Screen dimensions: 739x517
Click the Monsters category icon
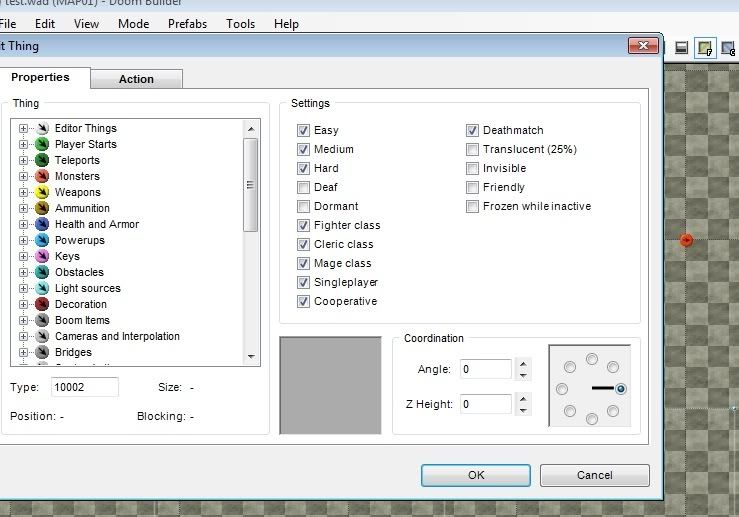[42, 176]
